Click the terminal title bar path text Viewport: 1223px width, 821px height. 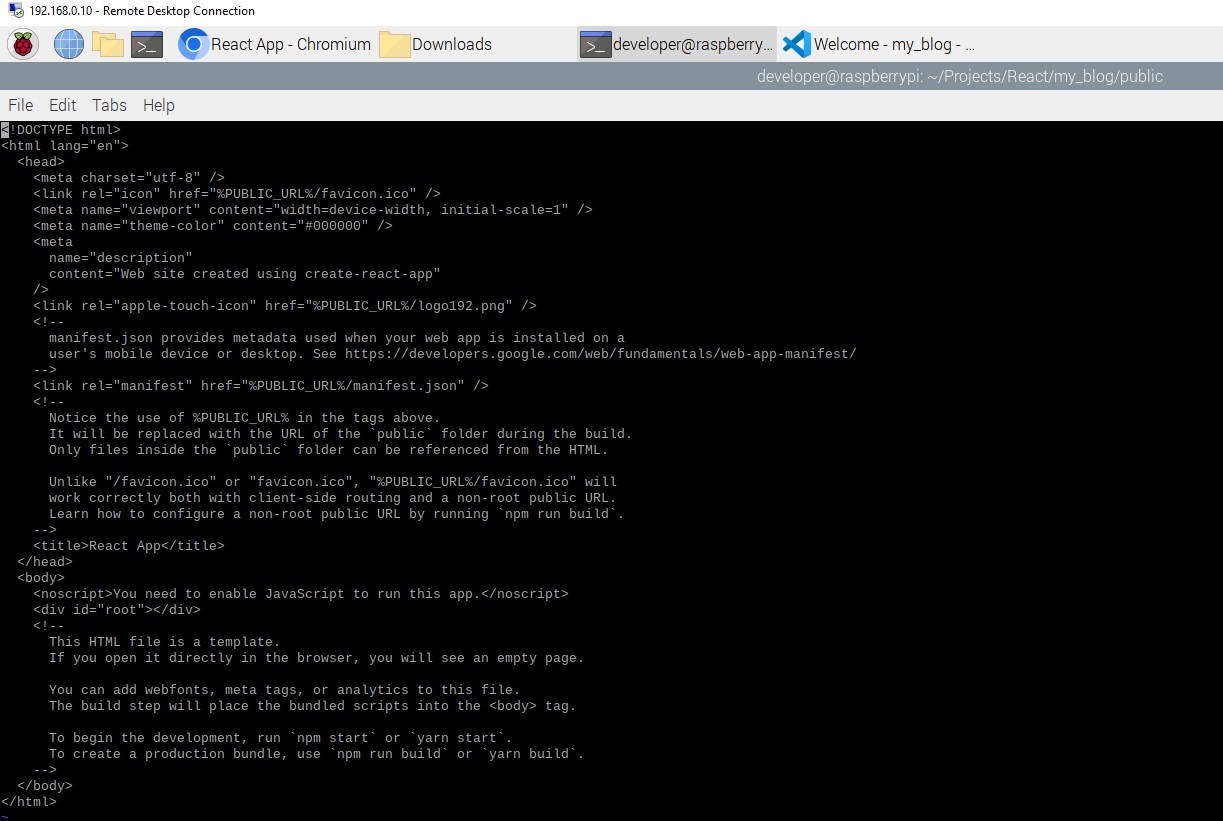[959, 76]
